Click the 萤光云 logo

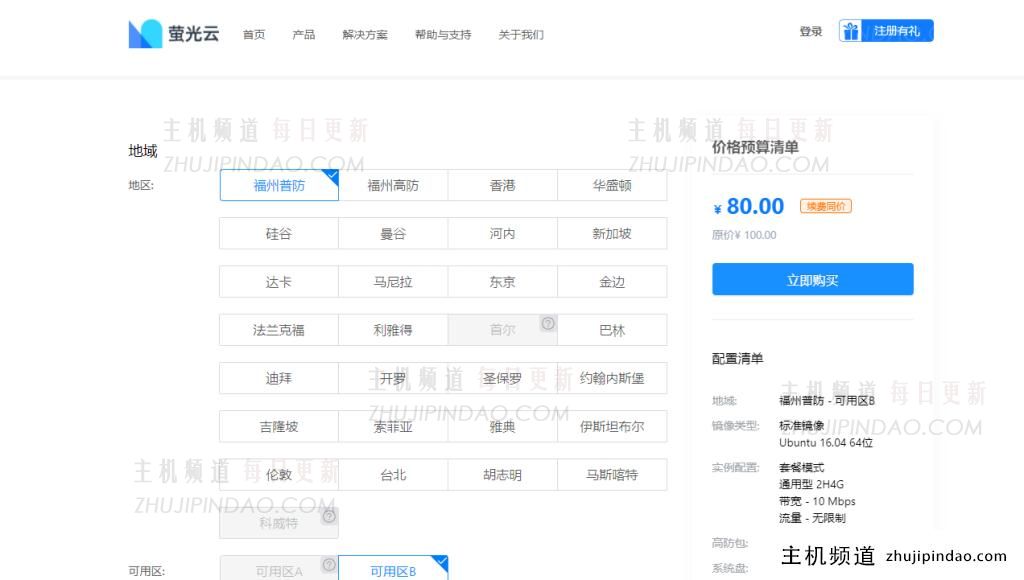click(x=174, y=33)
